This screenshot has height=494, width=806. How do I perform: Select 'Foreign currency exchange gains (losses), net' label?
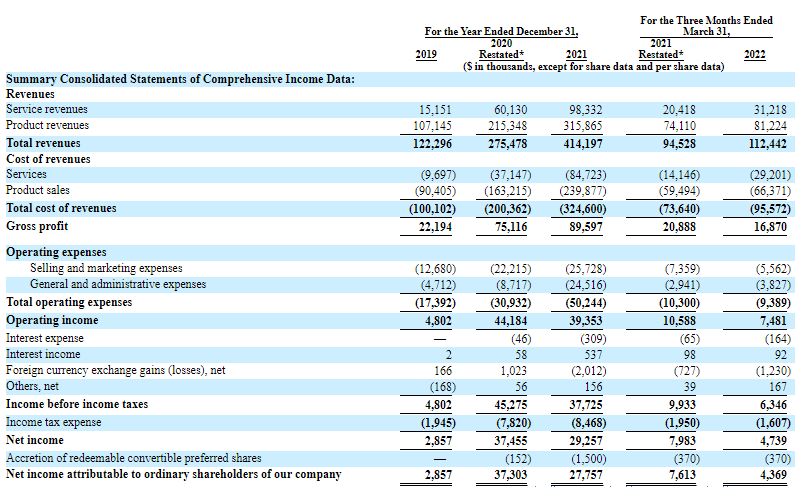[116, 370]
